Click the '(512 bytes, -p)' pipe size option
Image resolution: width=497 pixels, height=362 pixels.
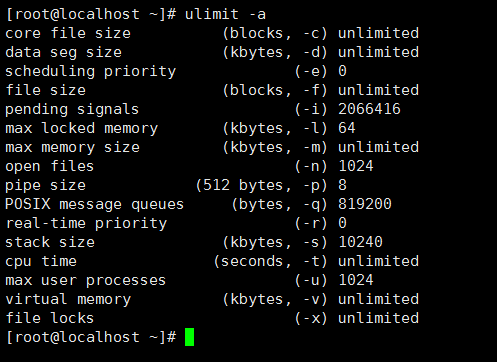tap(262, 186)
